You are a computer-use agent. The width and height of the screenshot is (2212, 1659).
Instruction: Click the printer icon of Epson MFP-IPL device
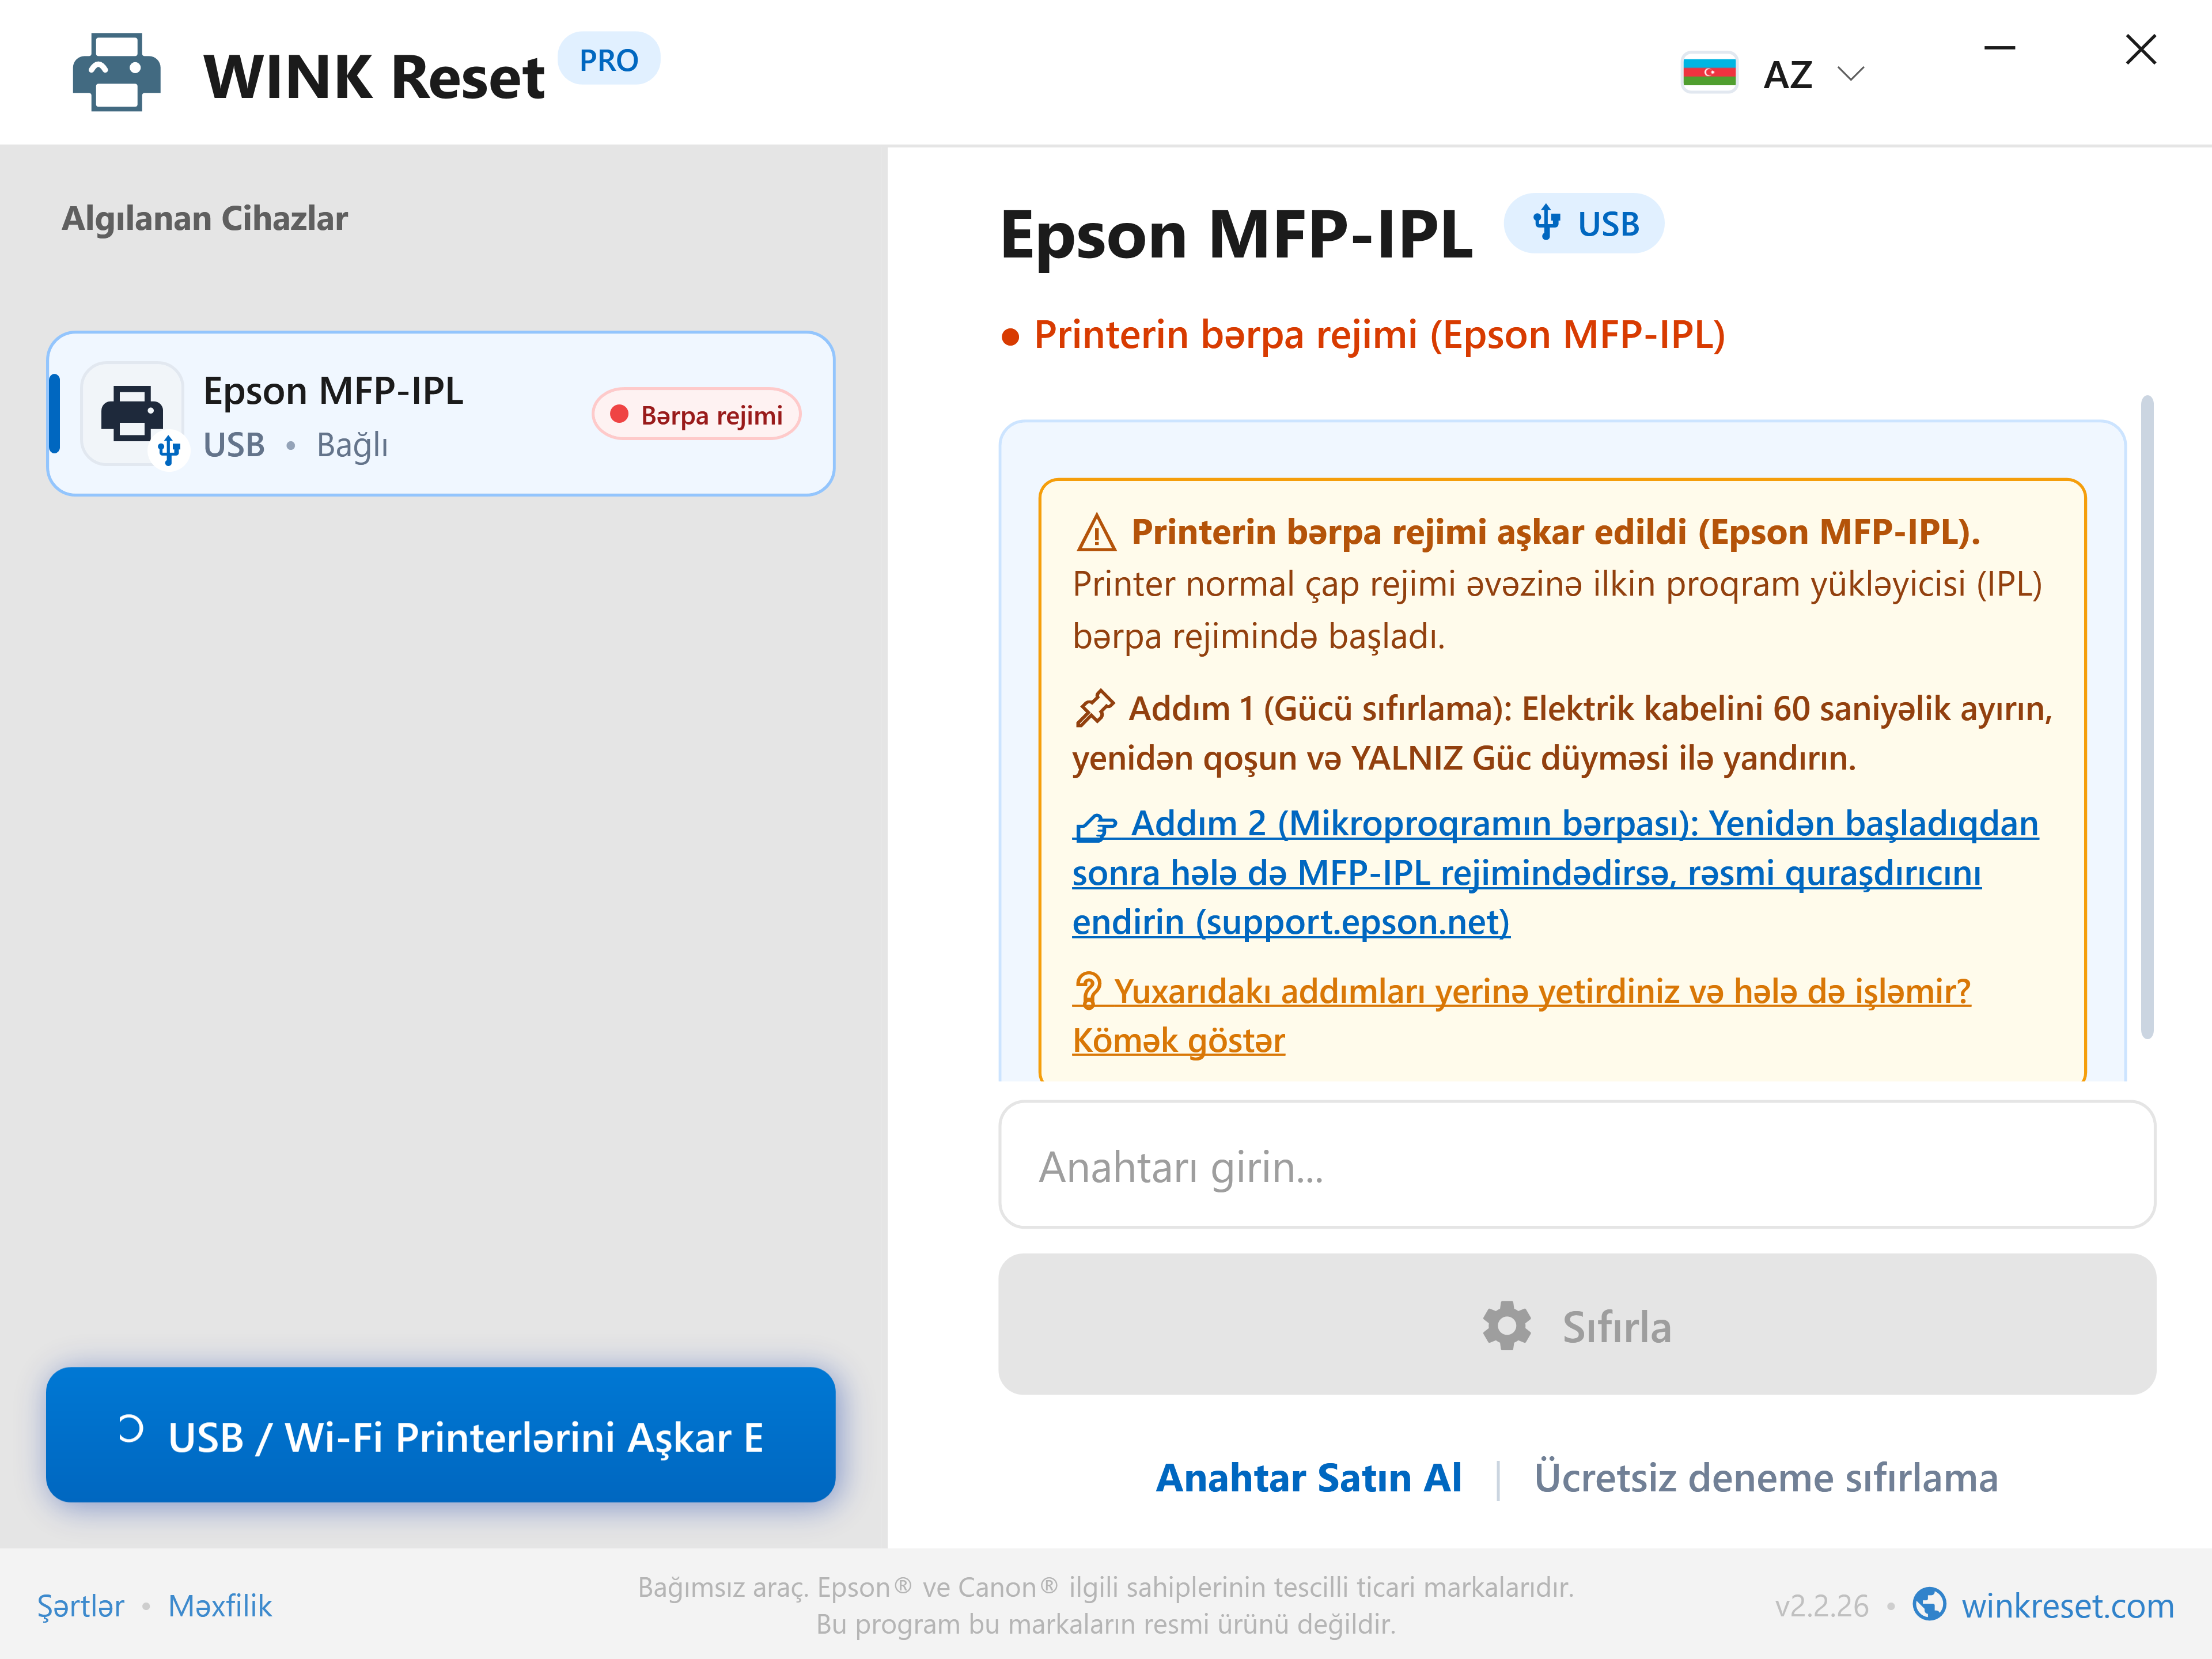point(132,413)
